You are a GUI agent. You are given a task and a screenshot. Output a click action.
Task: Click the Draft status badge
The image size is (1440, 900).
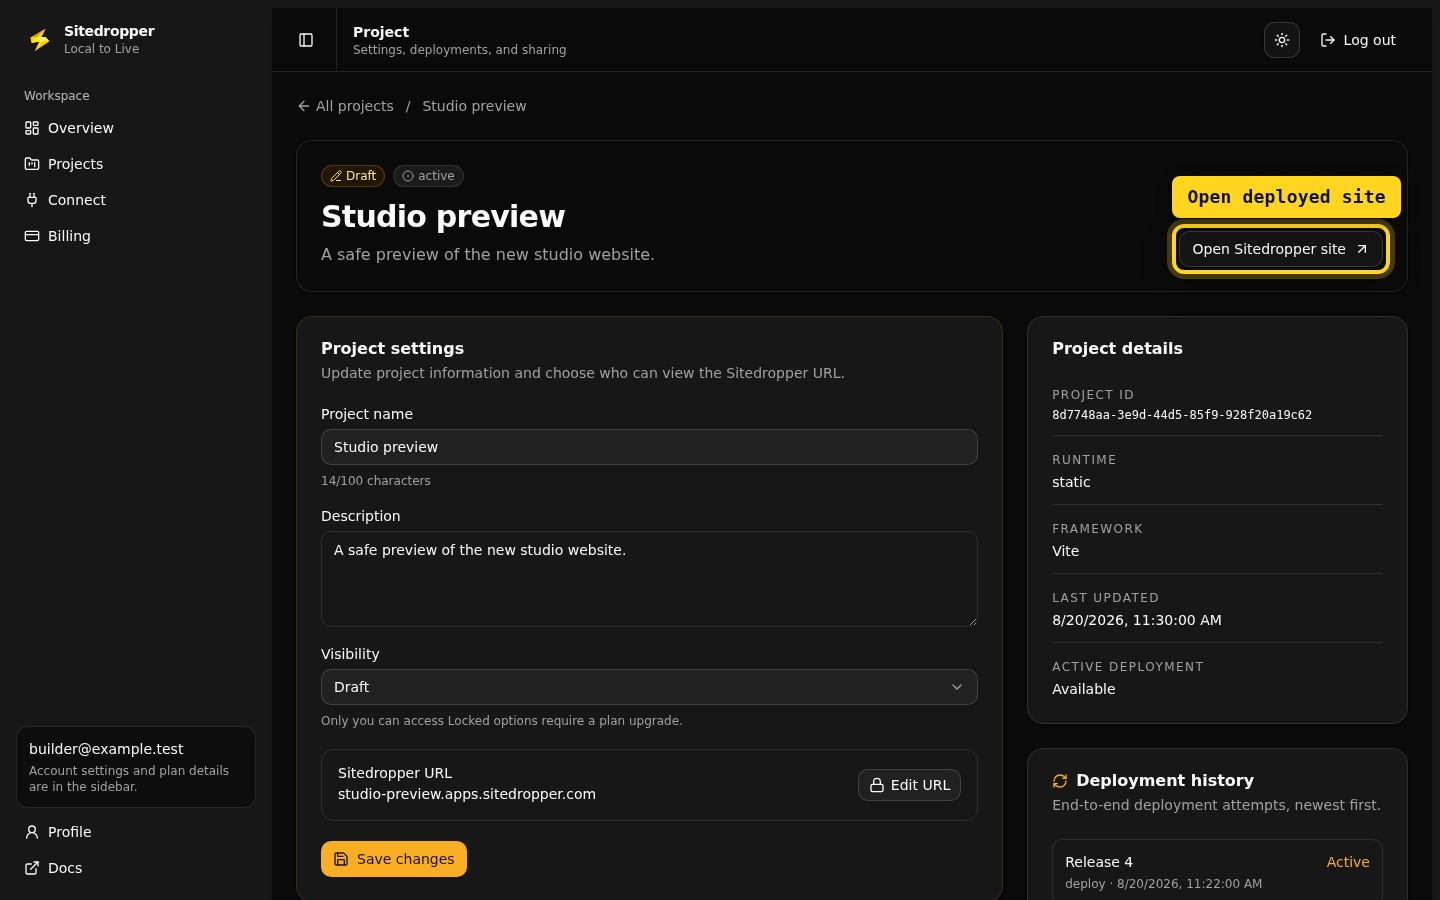click(x=353, y=176)
